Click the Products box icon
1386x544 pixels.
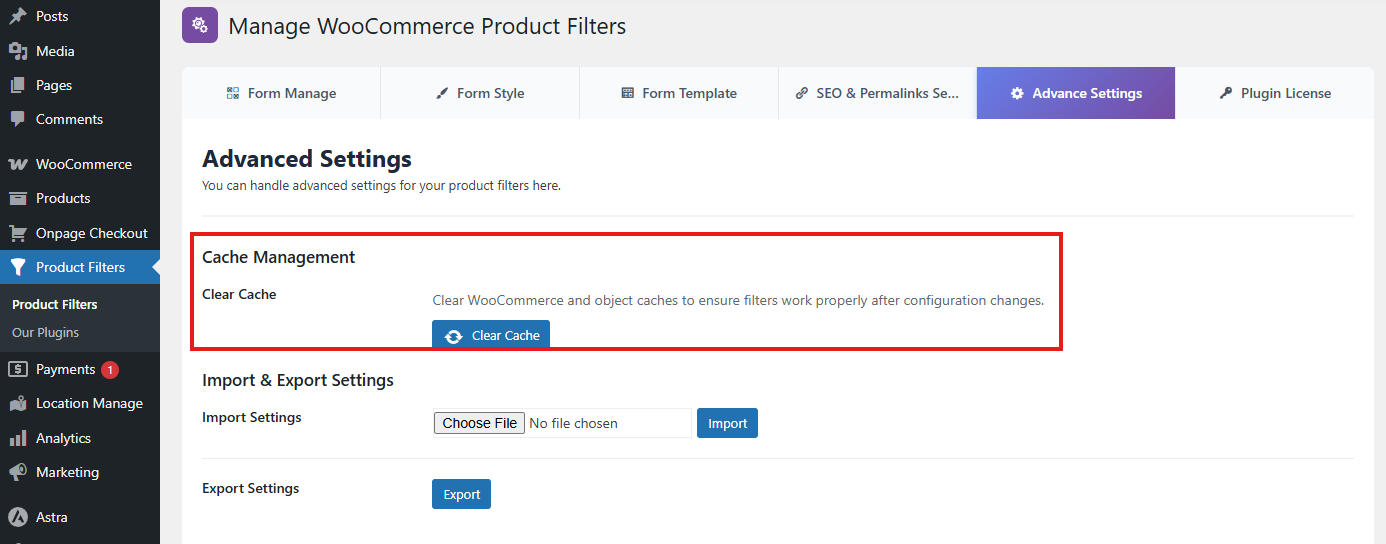[x=18, y=198]
